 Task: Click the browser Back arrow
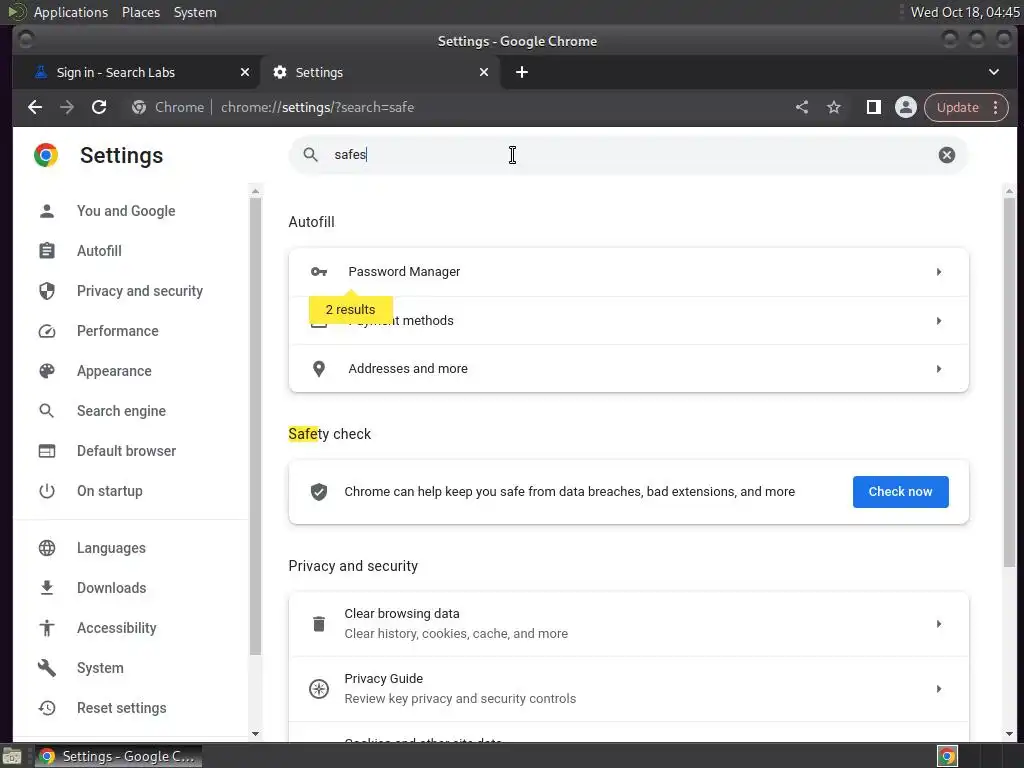click(x=35, y=107)
